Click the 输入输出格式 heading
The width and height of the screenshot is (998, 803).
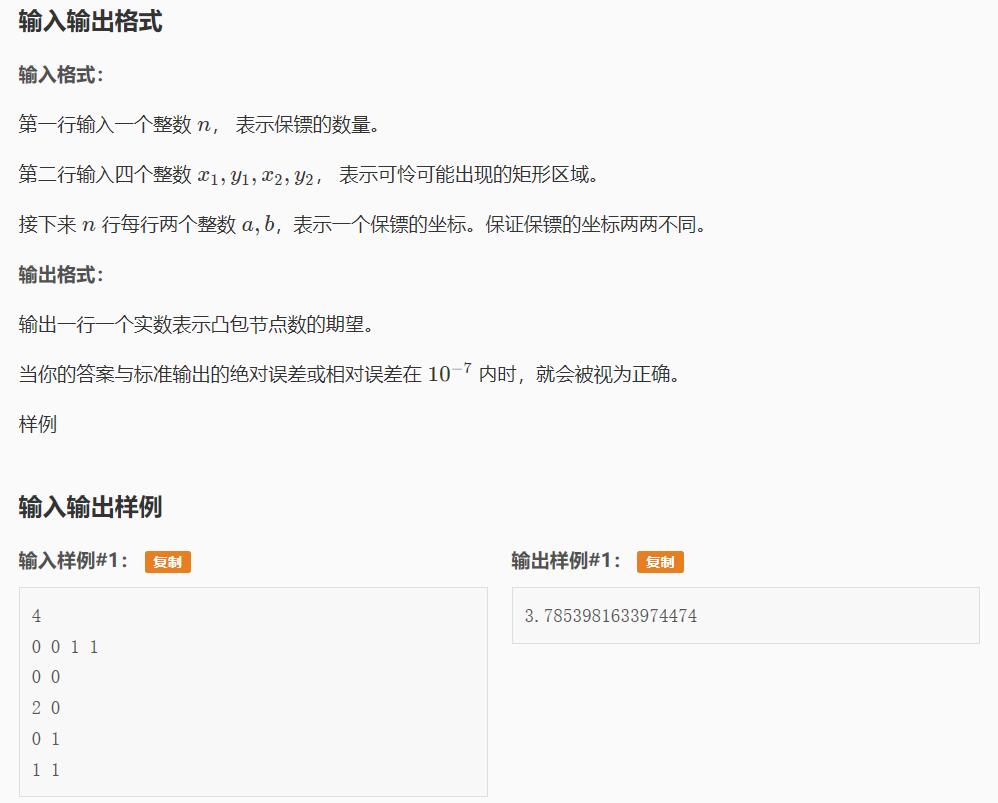point(90,23)
